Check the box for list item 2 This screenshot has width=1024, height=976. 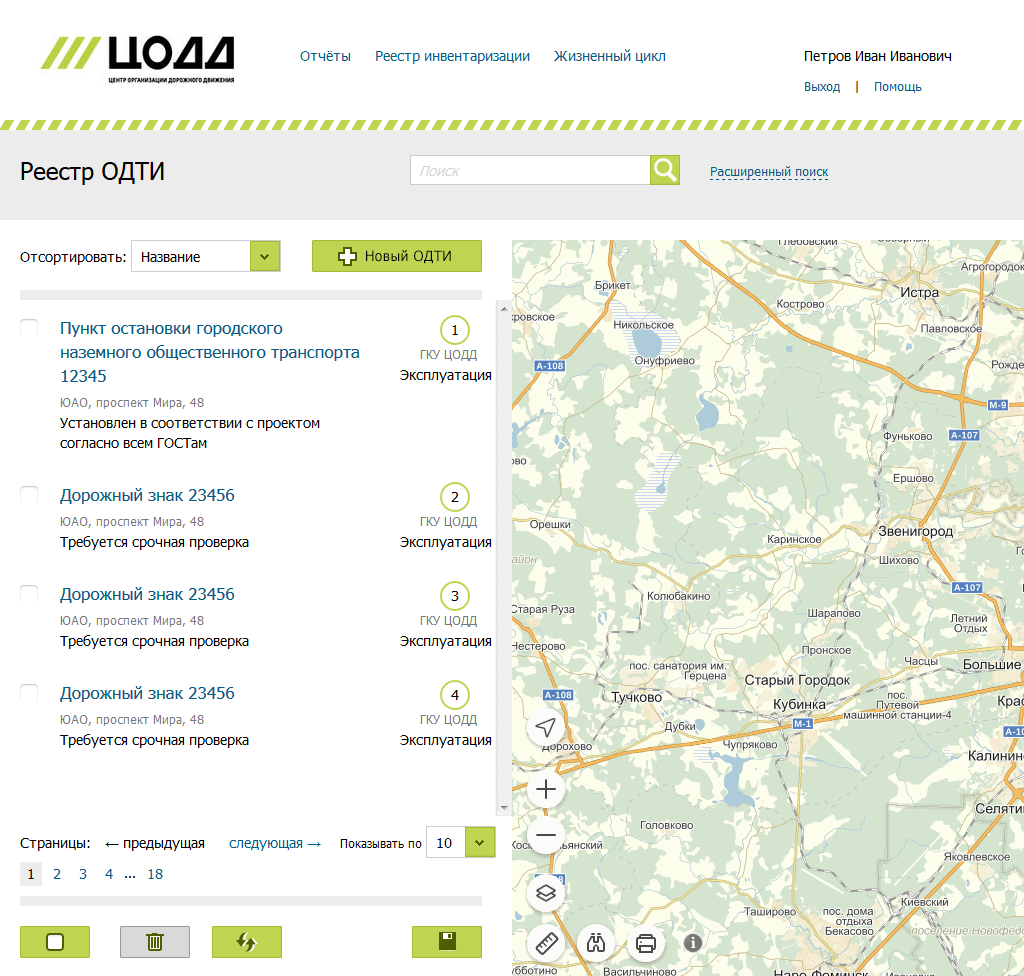30,495
